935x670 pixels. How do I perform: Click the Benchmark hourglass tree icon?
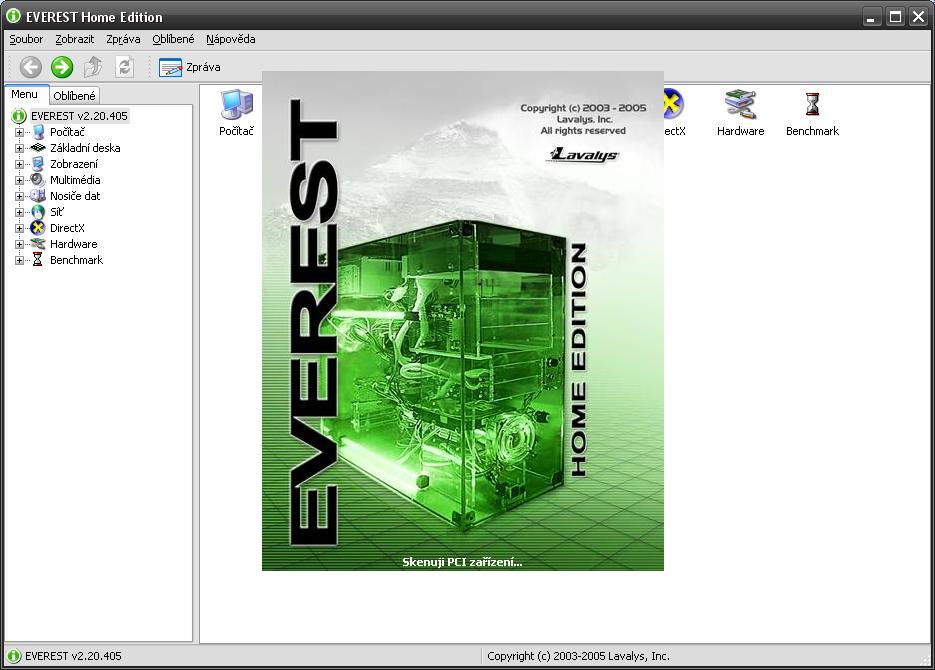[x=38, y=260]
